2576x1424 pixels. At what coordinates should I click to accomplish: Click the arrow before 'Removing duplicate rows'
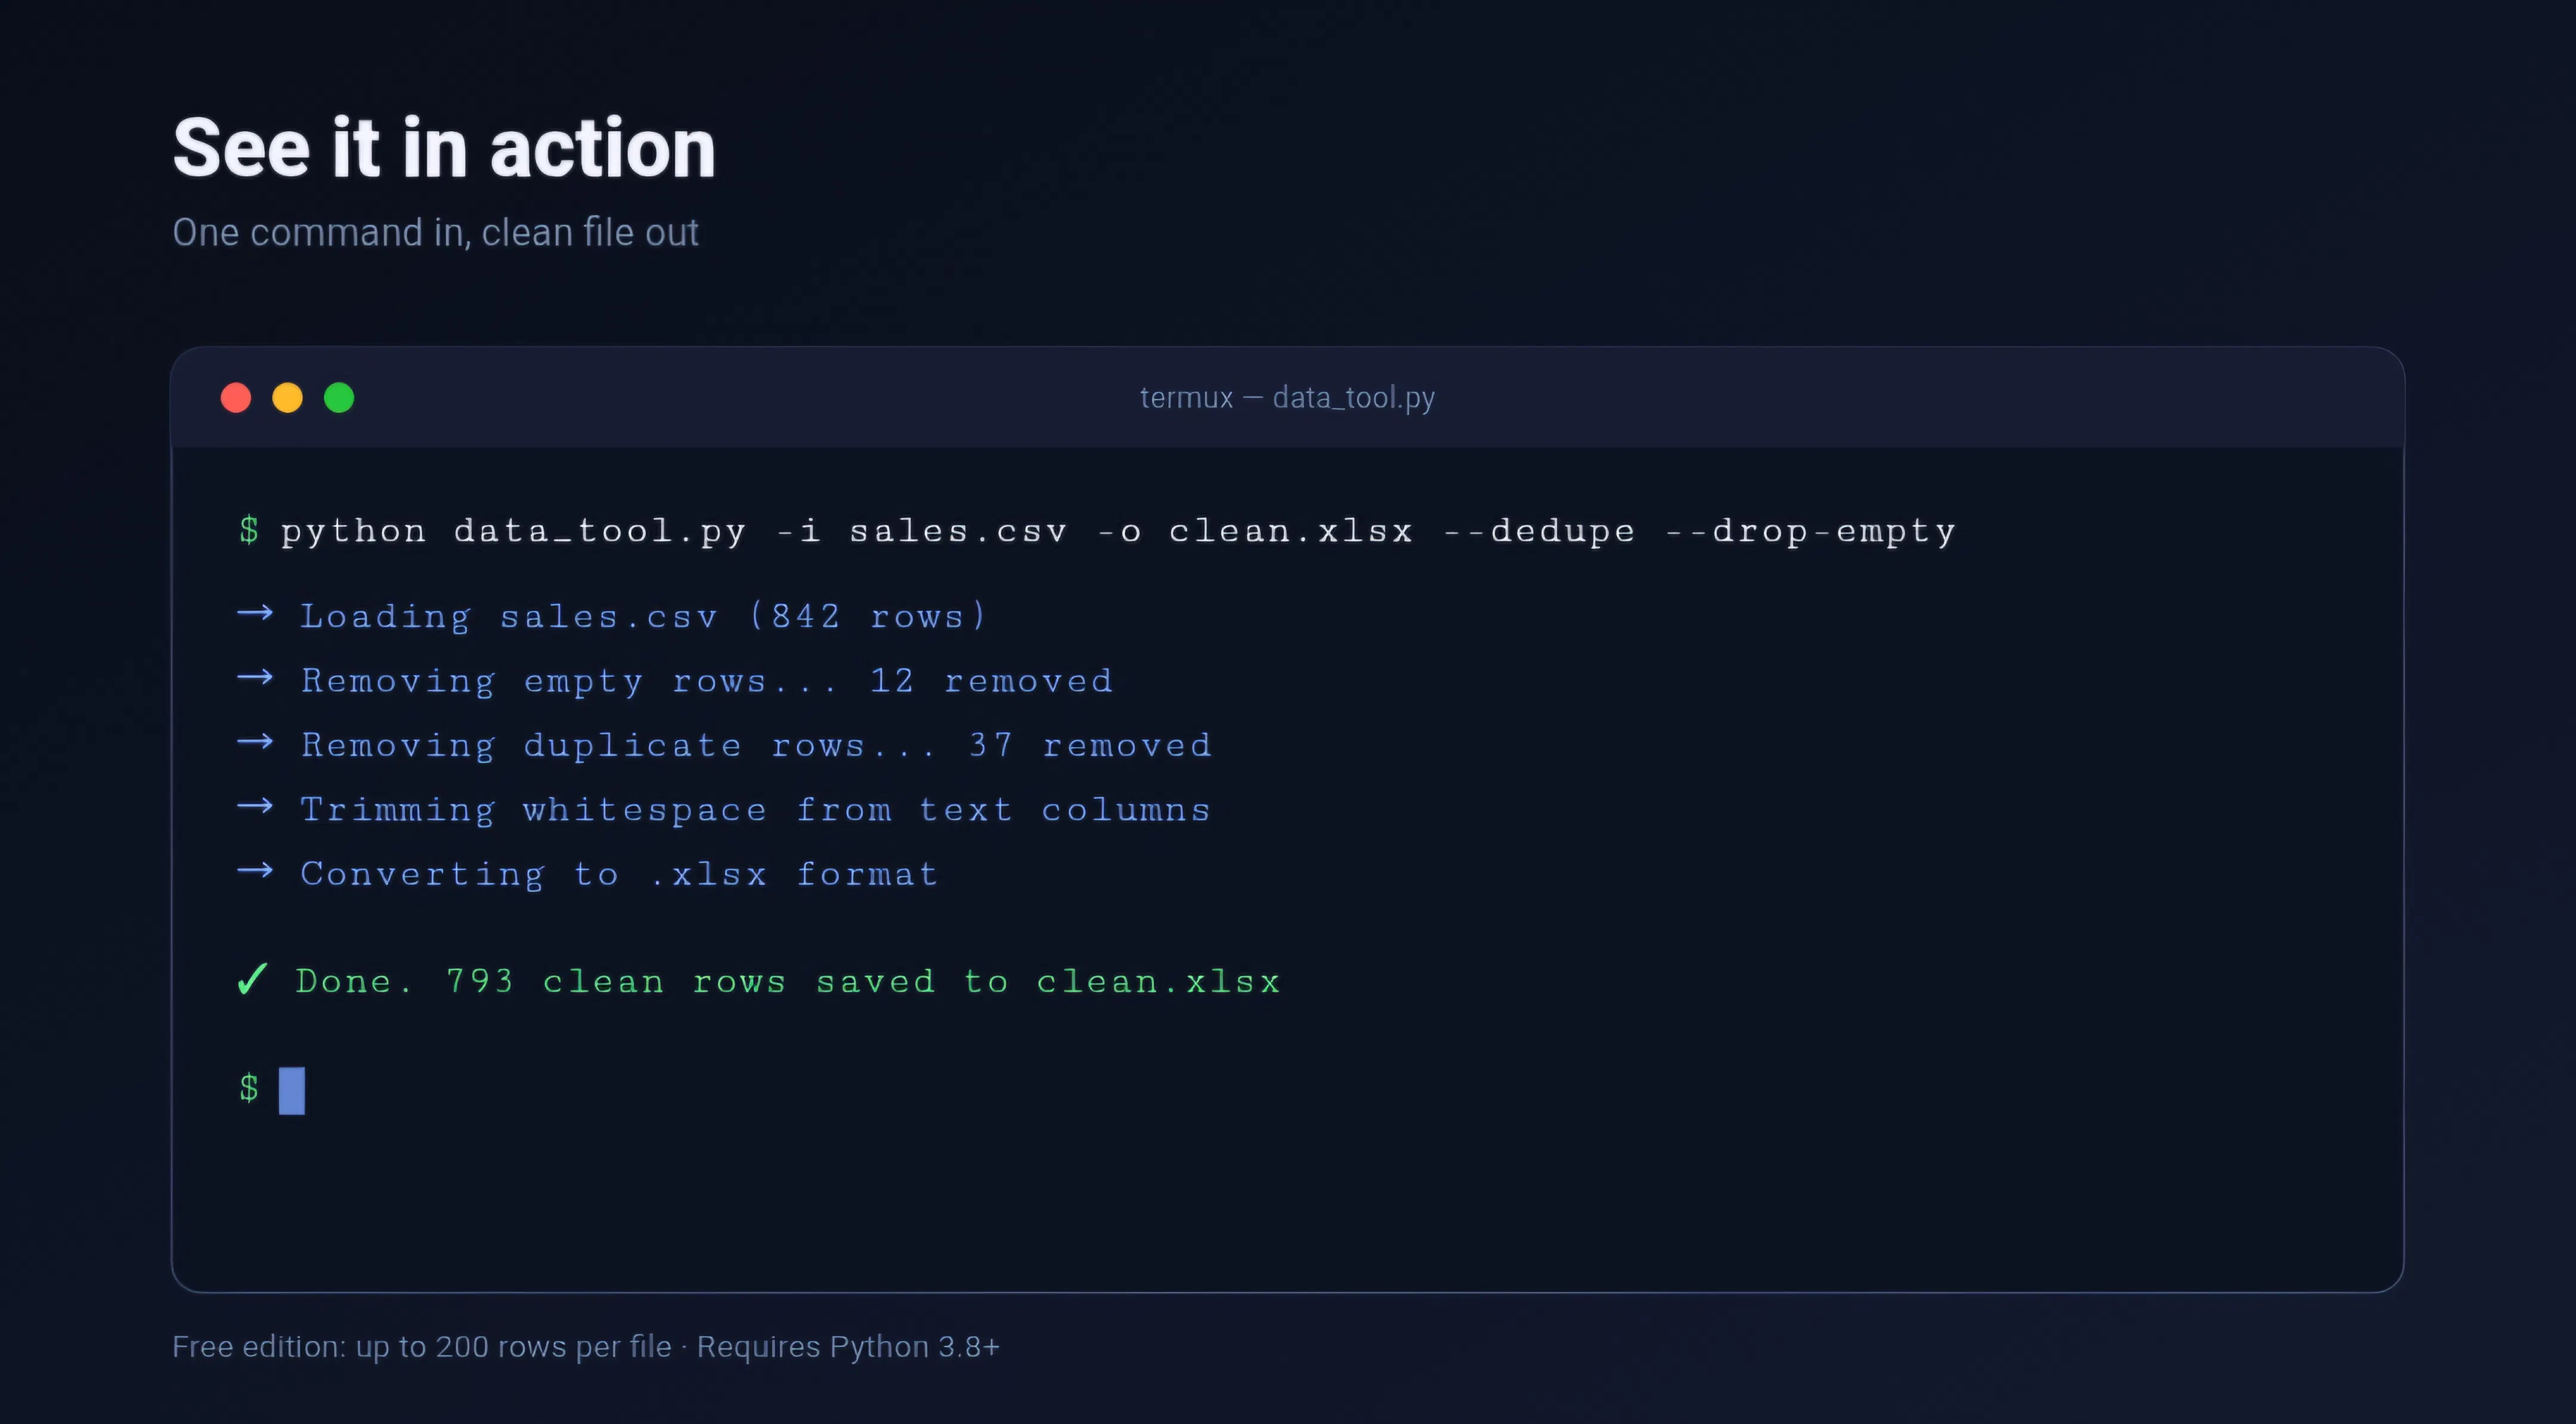[255, 741]
